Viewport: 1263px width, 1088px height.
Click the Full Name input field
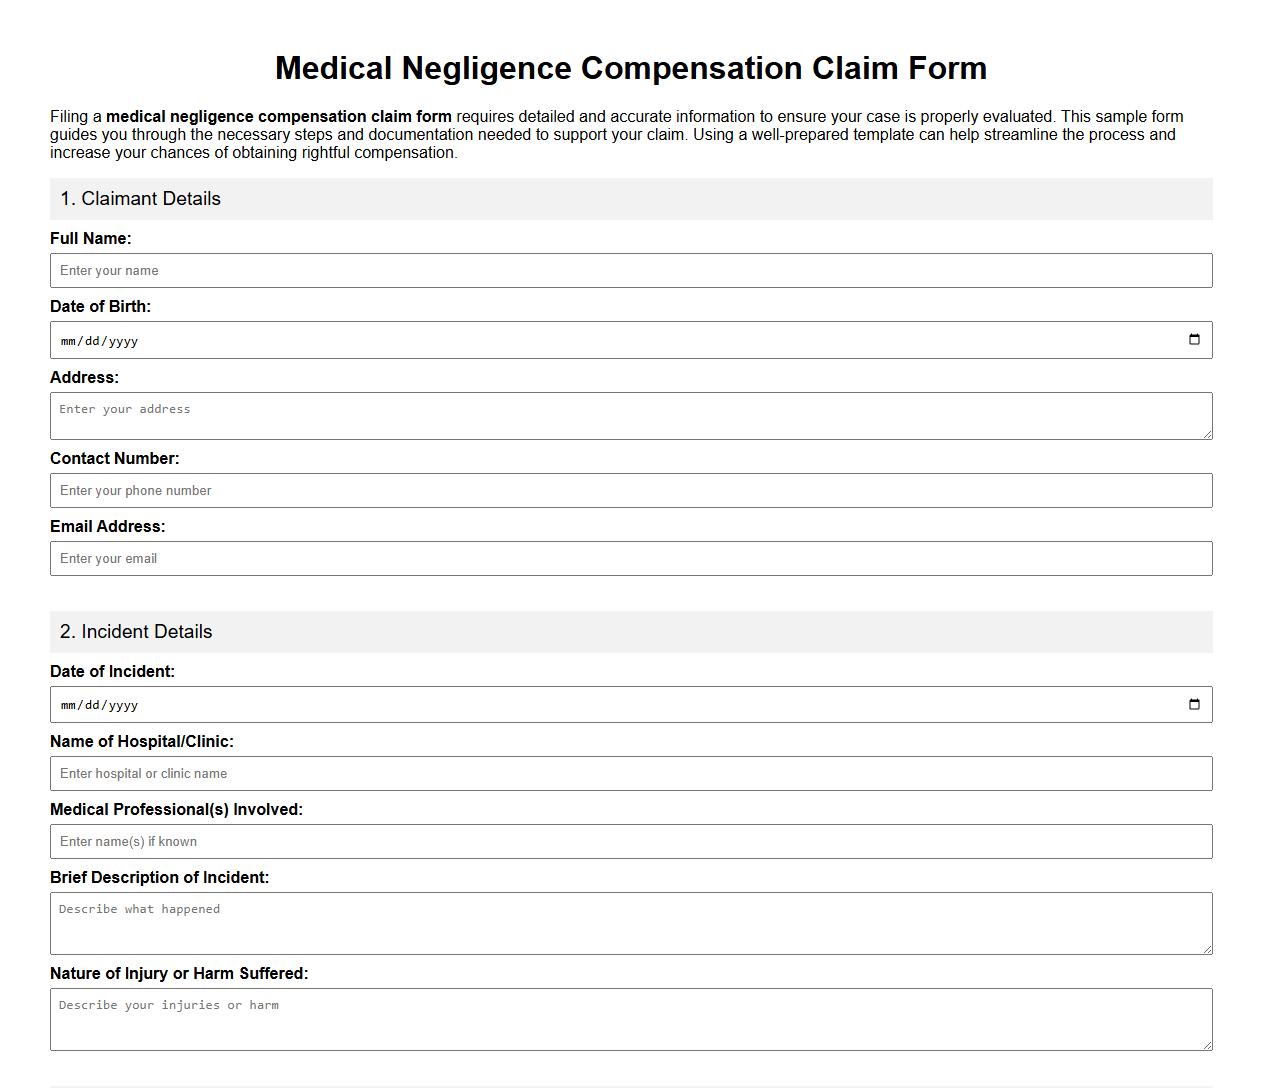(x=630, y=270)
